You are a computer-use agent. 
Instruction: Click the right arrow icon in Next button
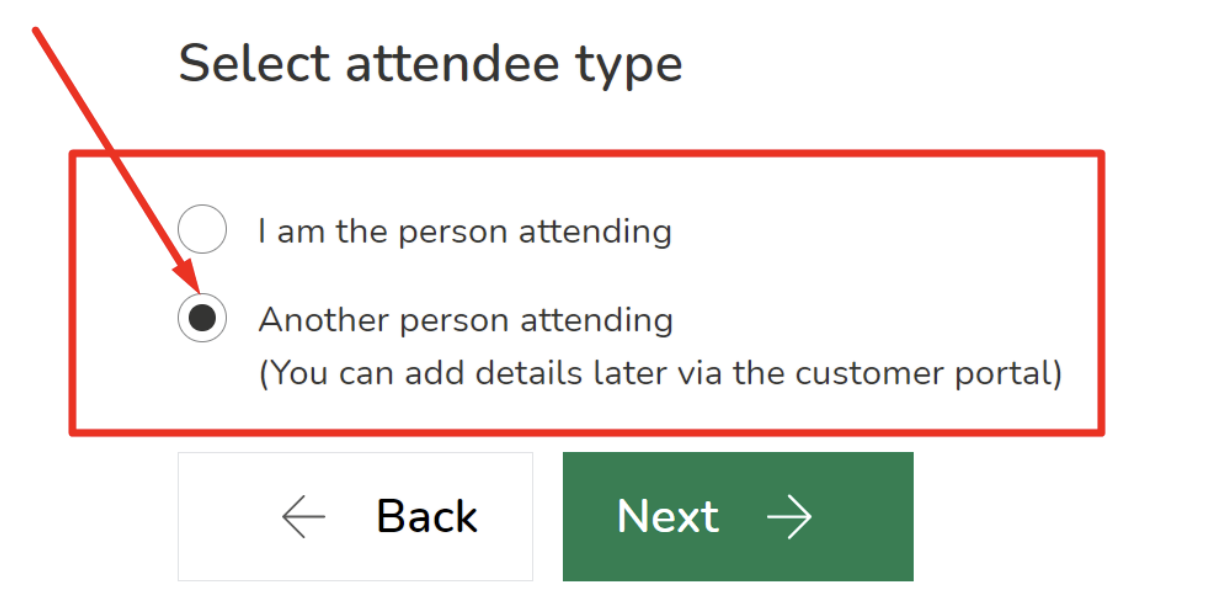coord(789,517)
